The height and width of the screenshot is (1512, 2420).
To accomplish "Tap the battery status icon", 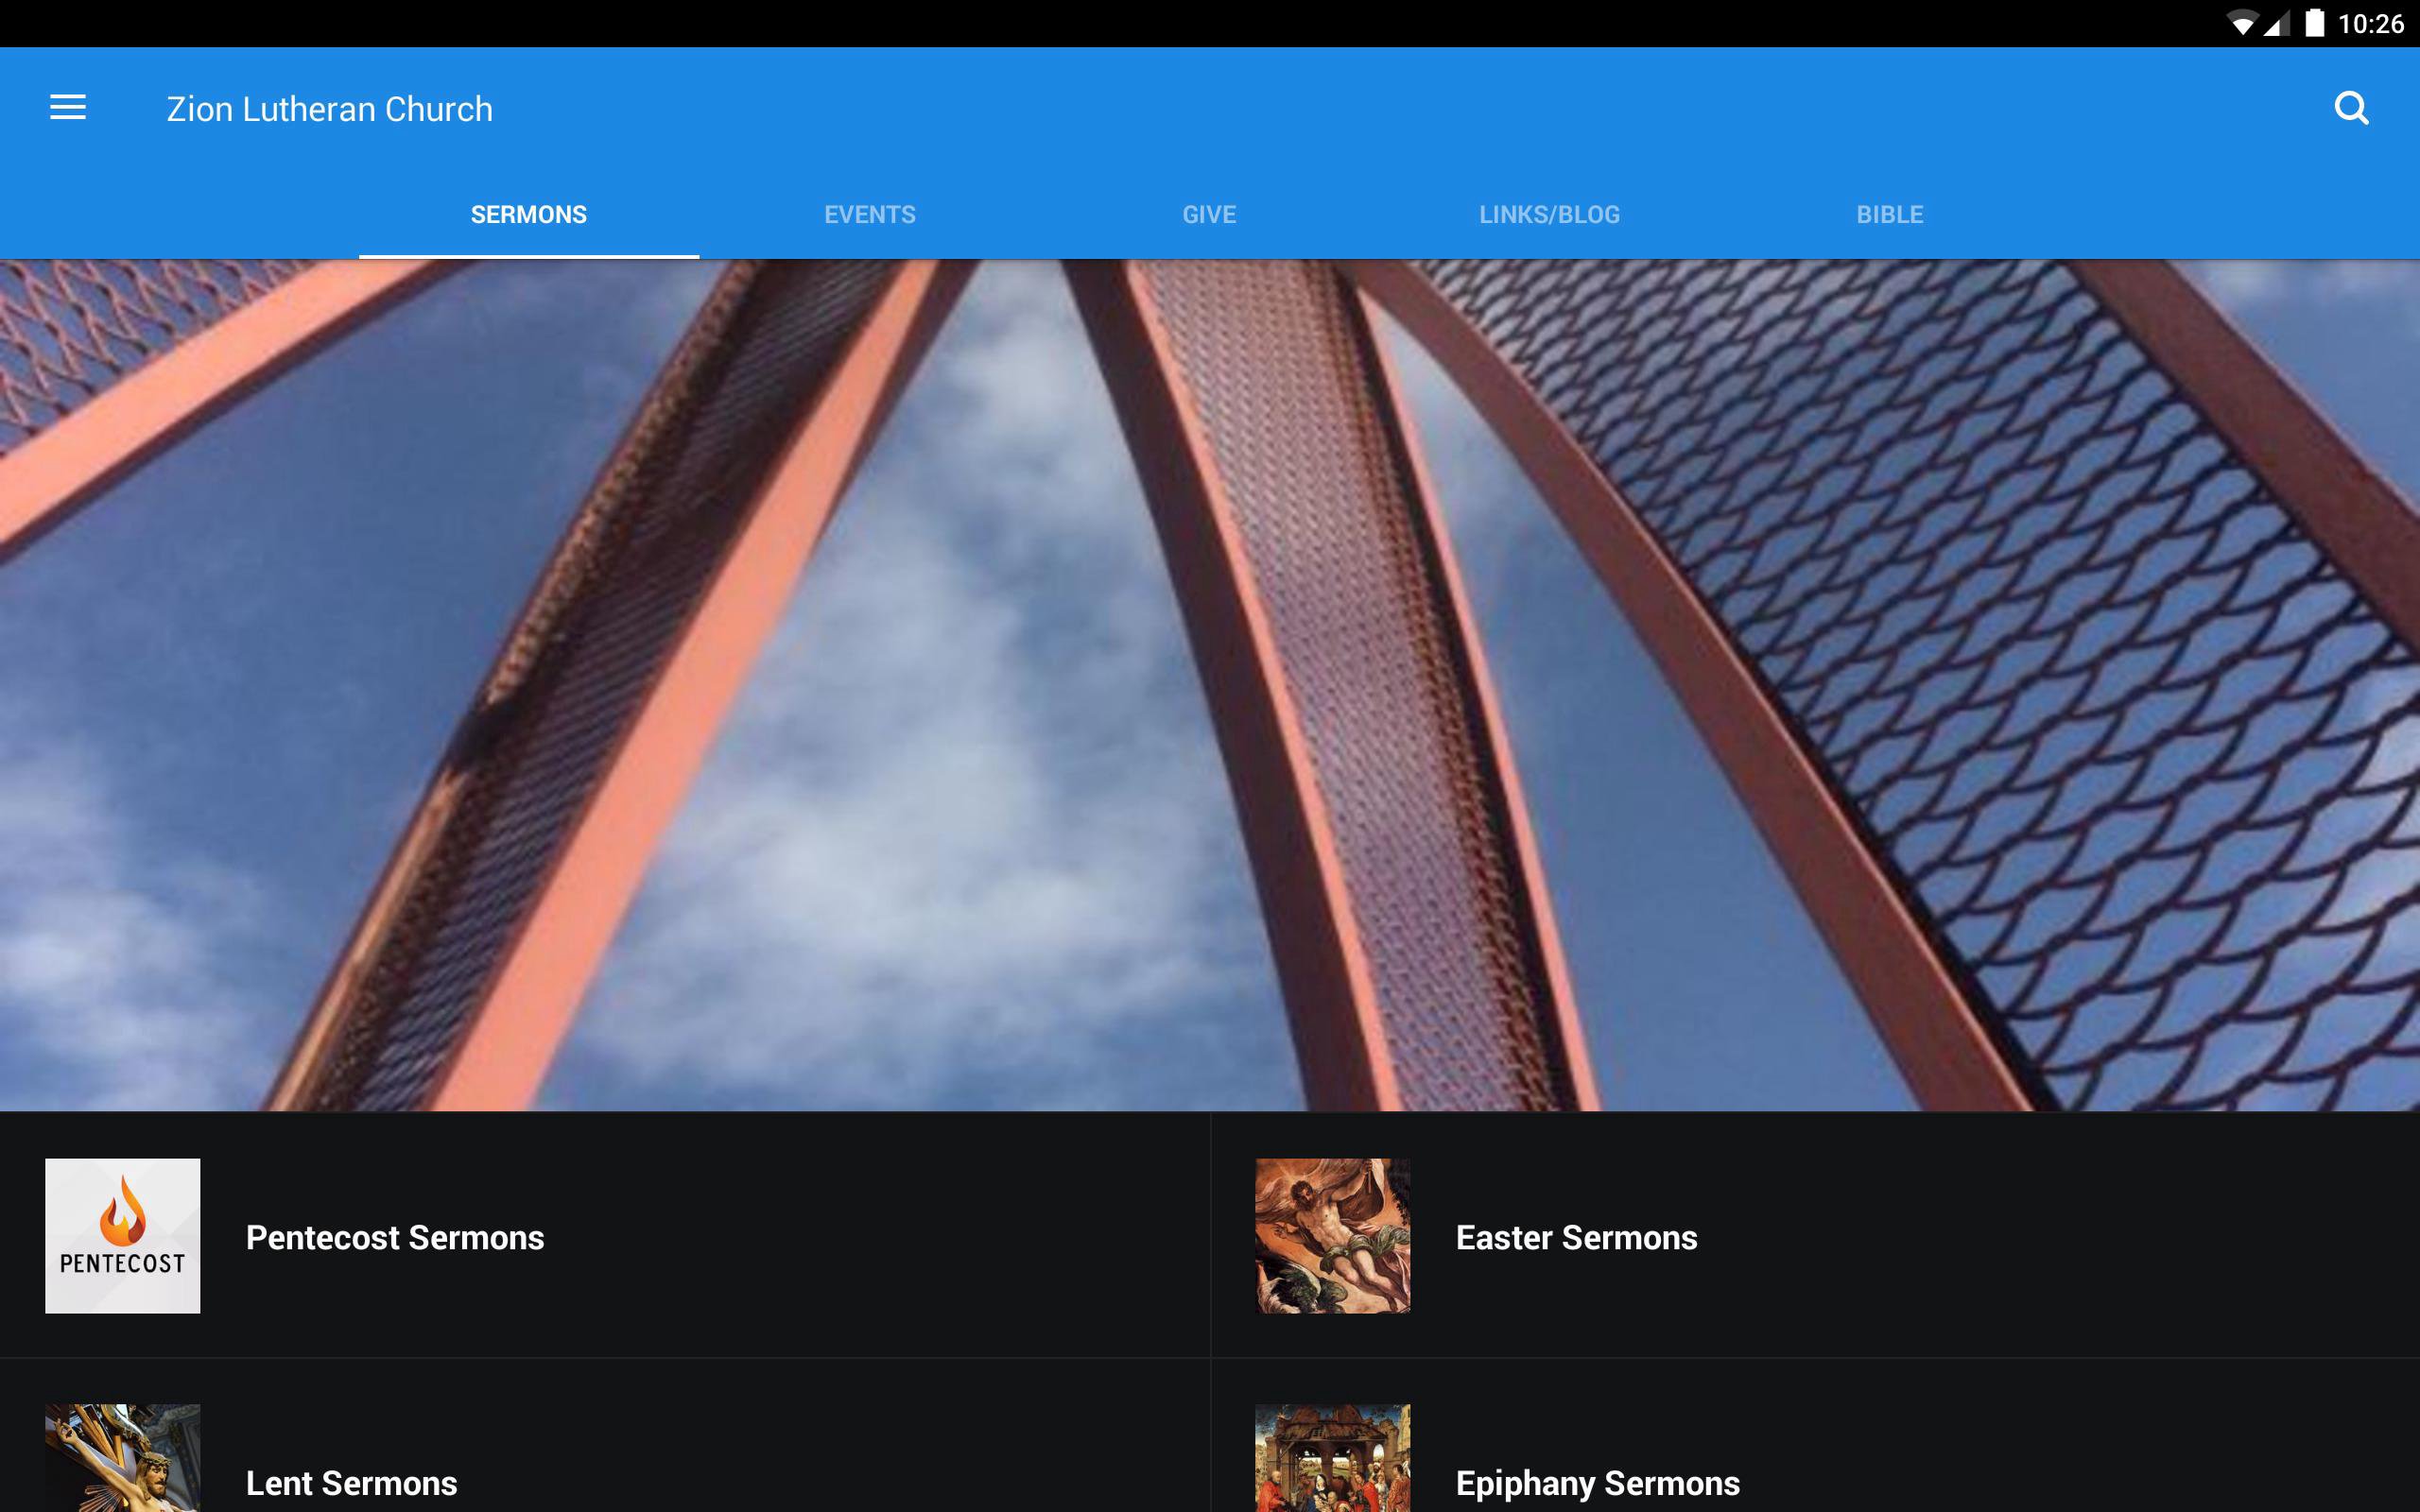I will click(x=2314, y=23).
